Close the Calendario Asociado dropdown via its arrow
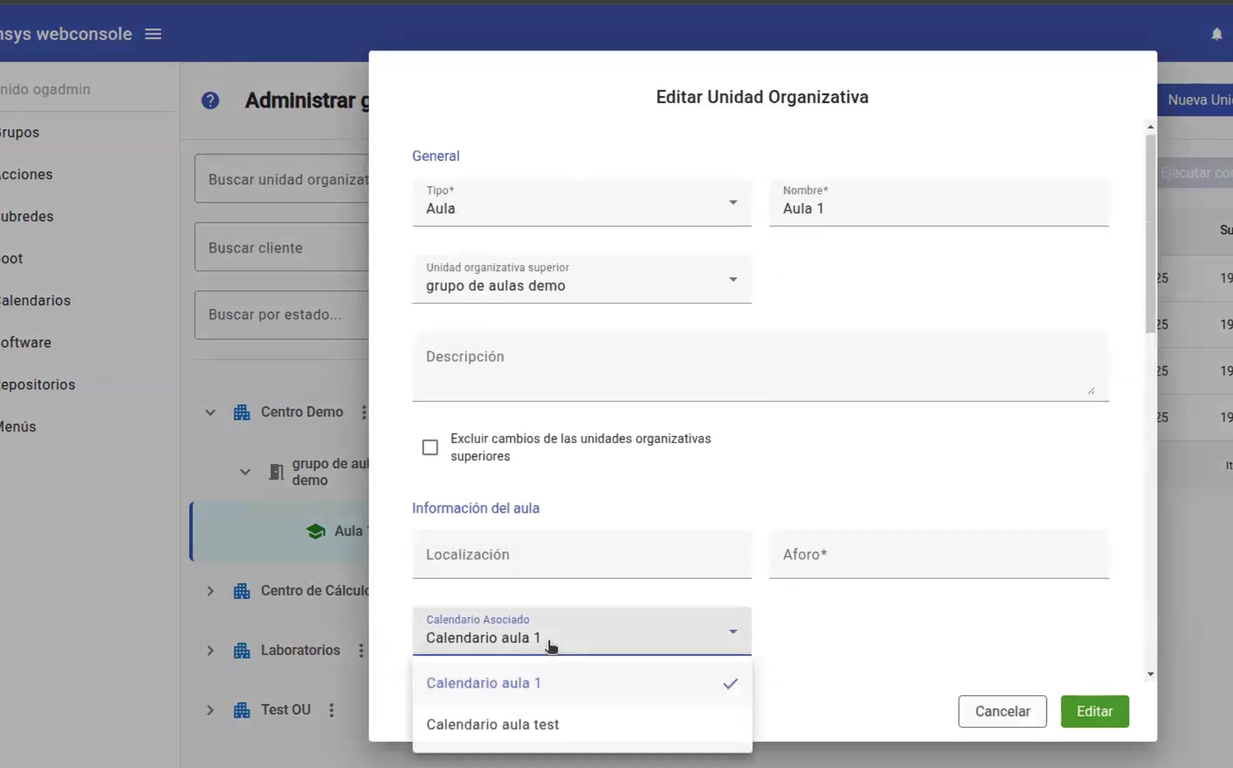 [x=733, y=632]
